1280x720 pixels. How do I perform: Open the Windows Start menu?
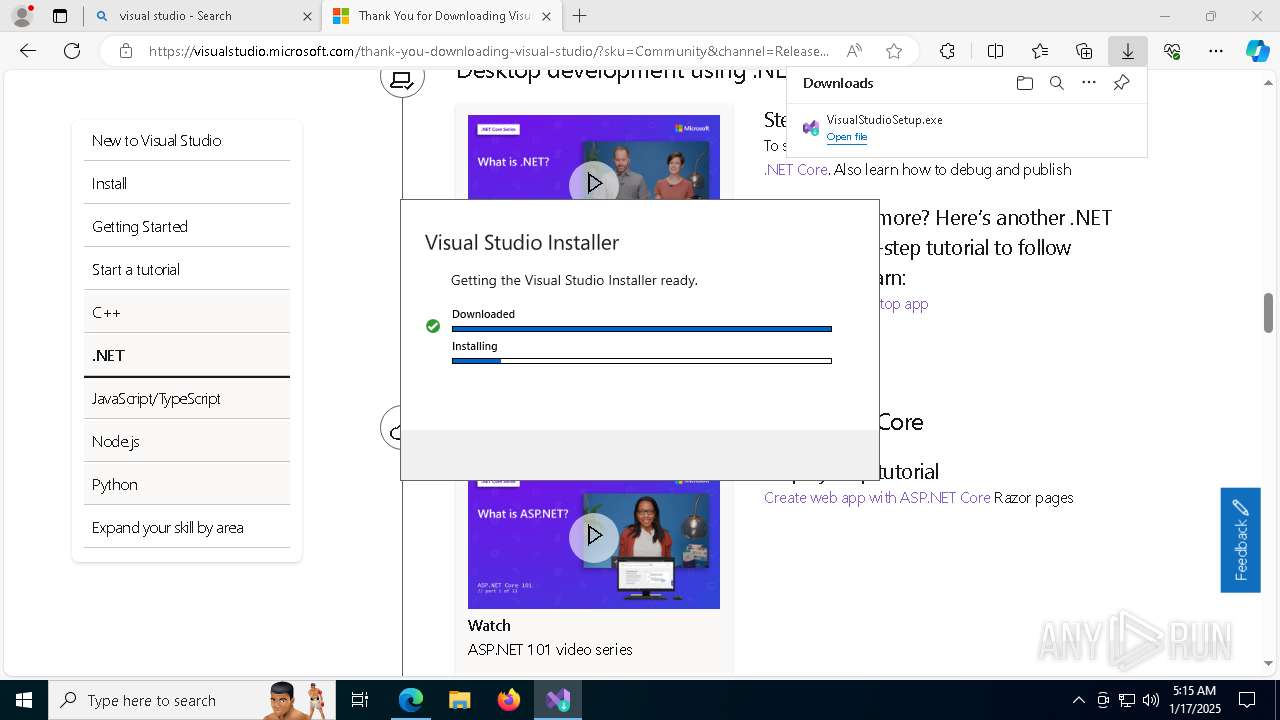[23, 700]
